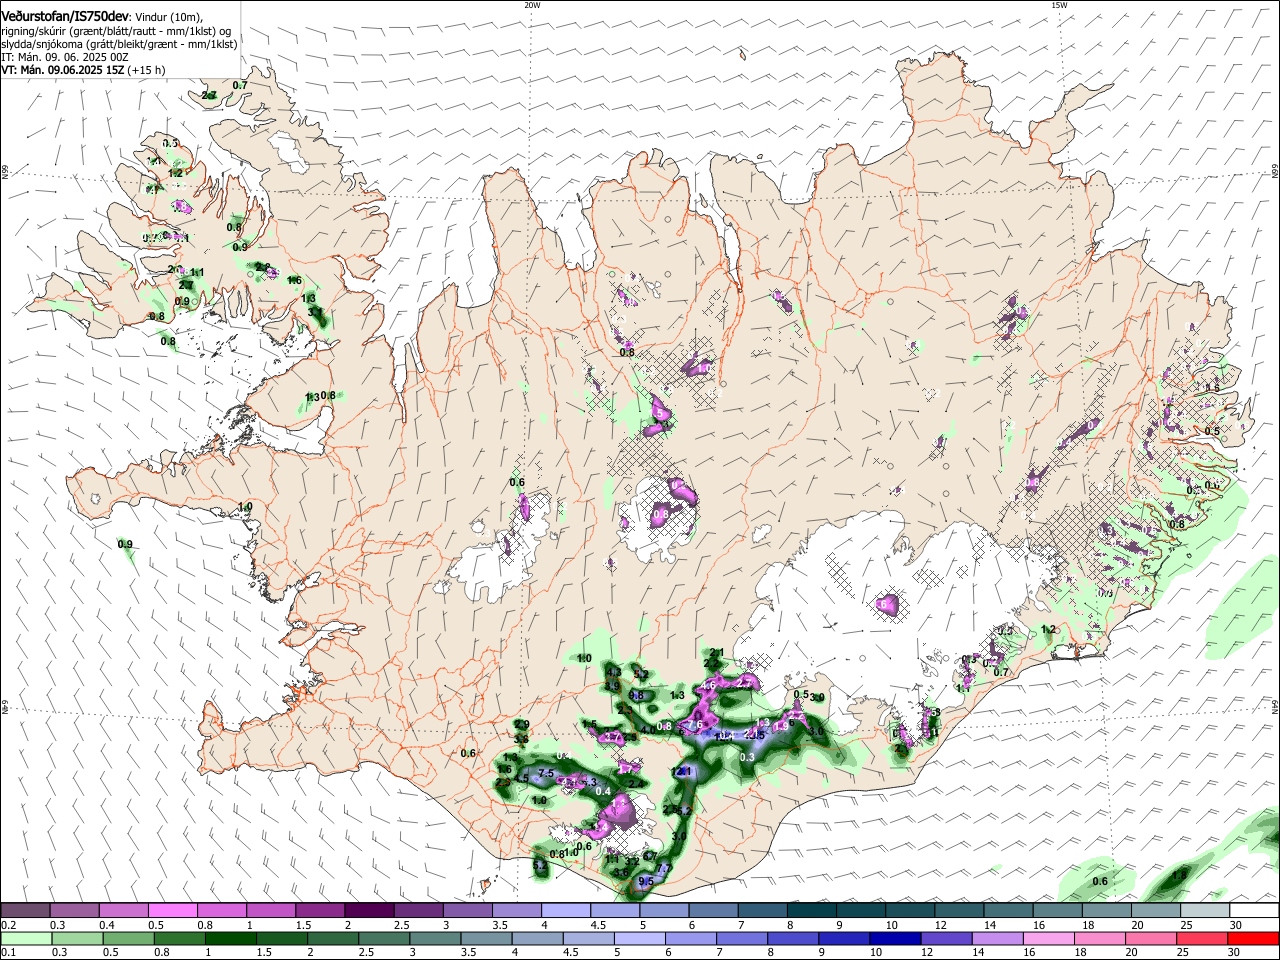
Task: Click the 0.1 label of the rain scale
Action: click(9, 952)
